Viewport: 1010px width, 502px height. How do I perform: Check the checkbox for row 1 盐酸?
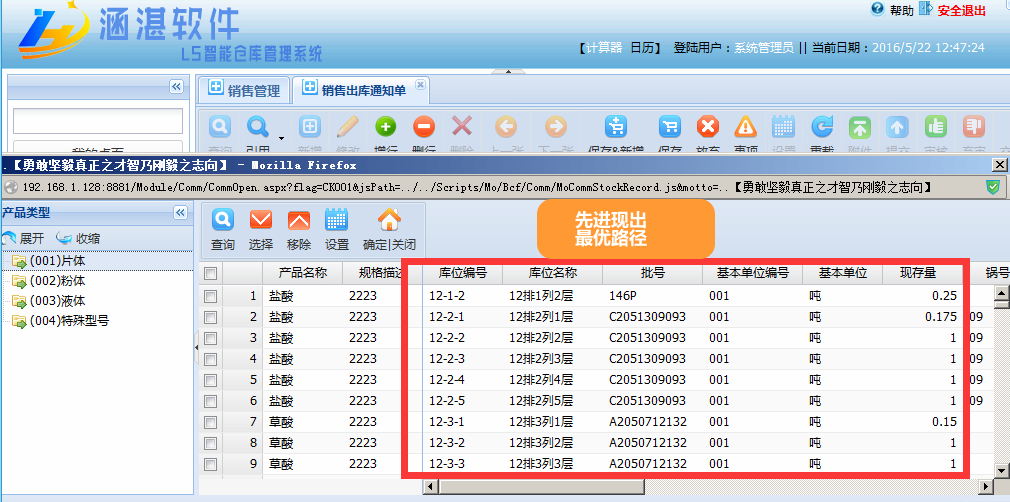click(x=210, y=296)
